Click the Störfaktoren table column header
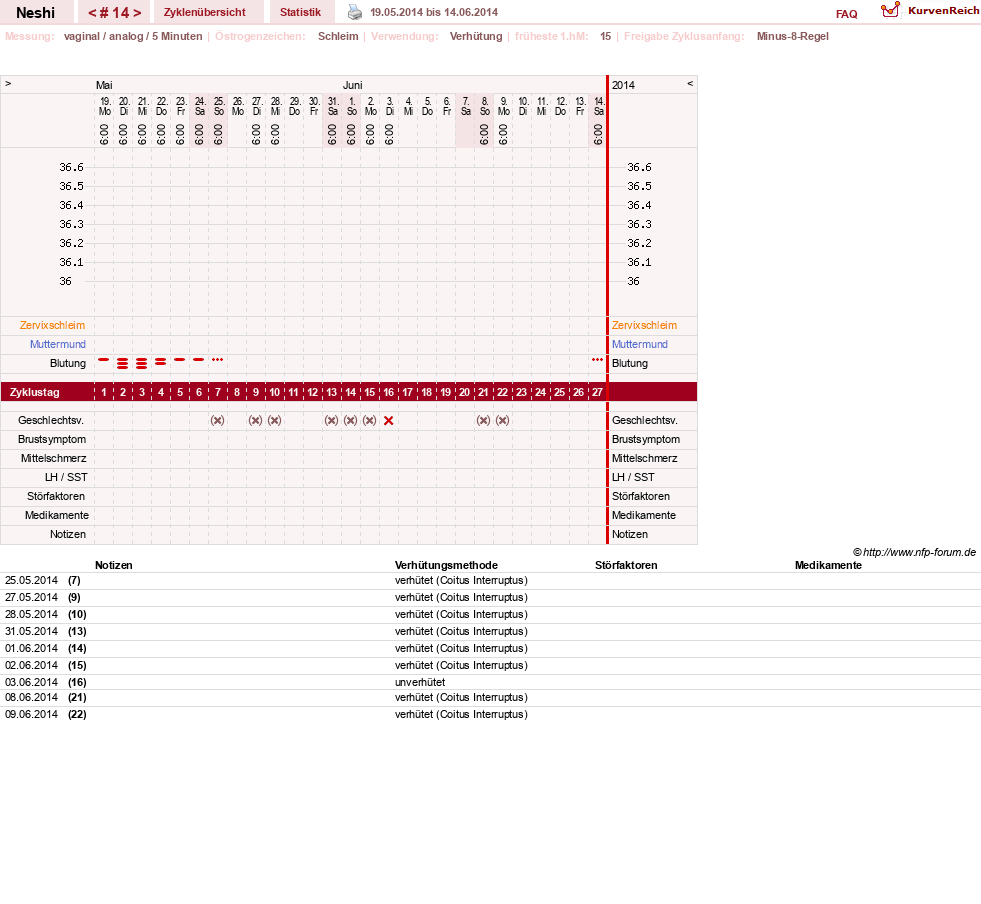The width and height of the screenshot is (981, 904). (x=626, y=565)
